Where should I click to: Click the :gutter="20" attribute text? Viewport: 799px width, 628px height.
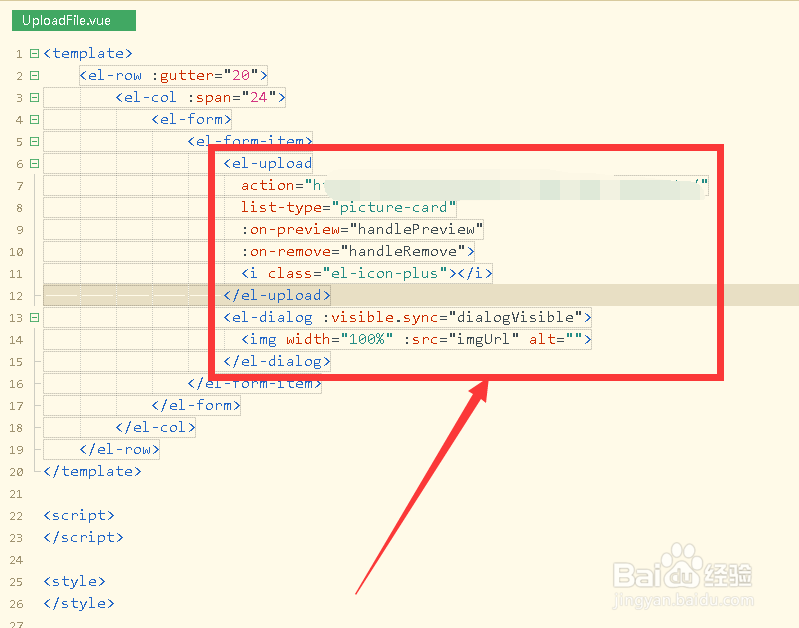[x=206, y=75]
